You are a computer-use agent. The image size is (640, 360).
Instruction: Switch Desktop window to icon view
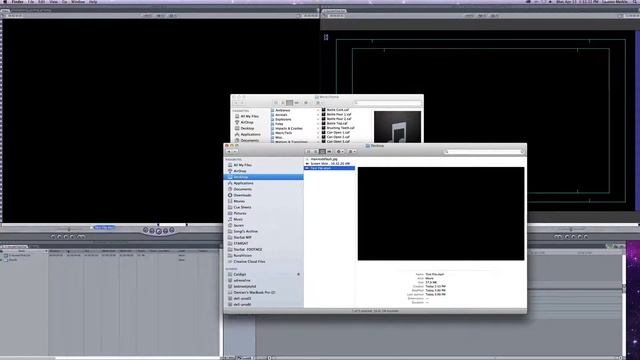pyautogui.click(x=309, y=151)
